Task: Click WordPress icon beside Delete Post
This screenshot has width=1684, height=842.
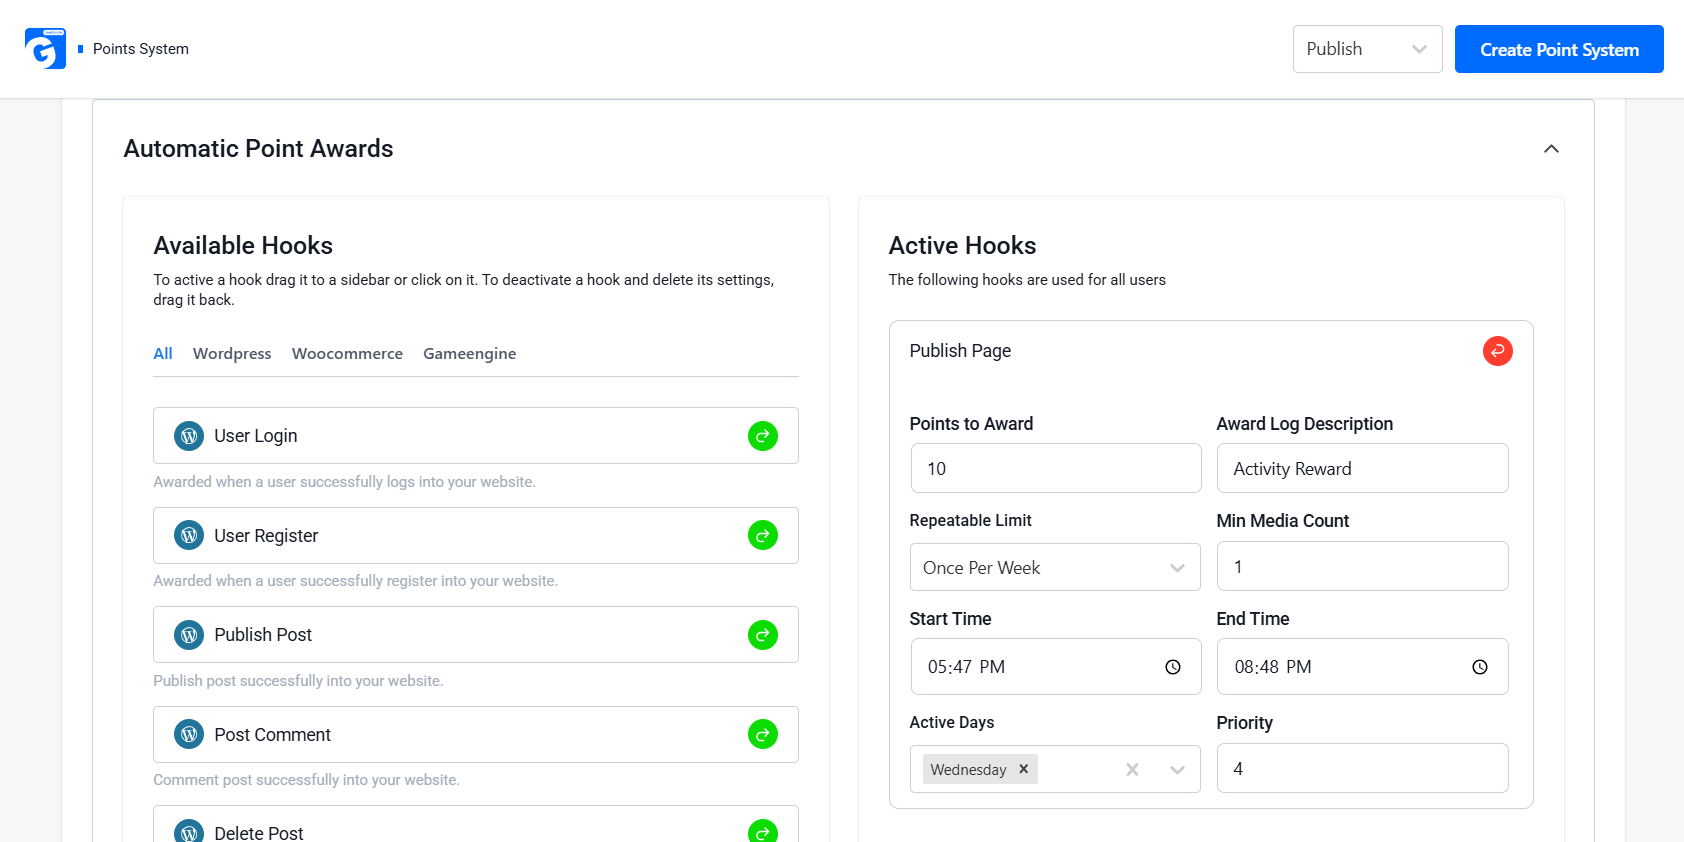Action: (x=189, y=831)
